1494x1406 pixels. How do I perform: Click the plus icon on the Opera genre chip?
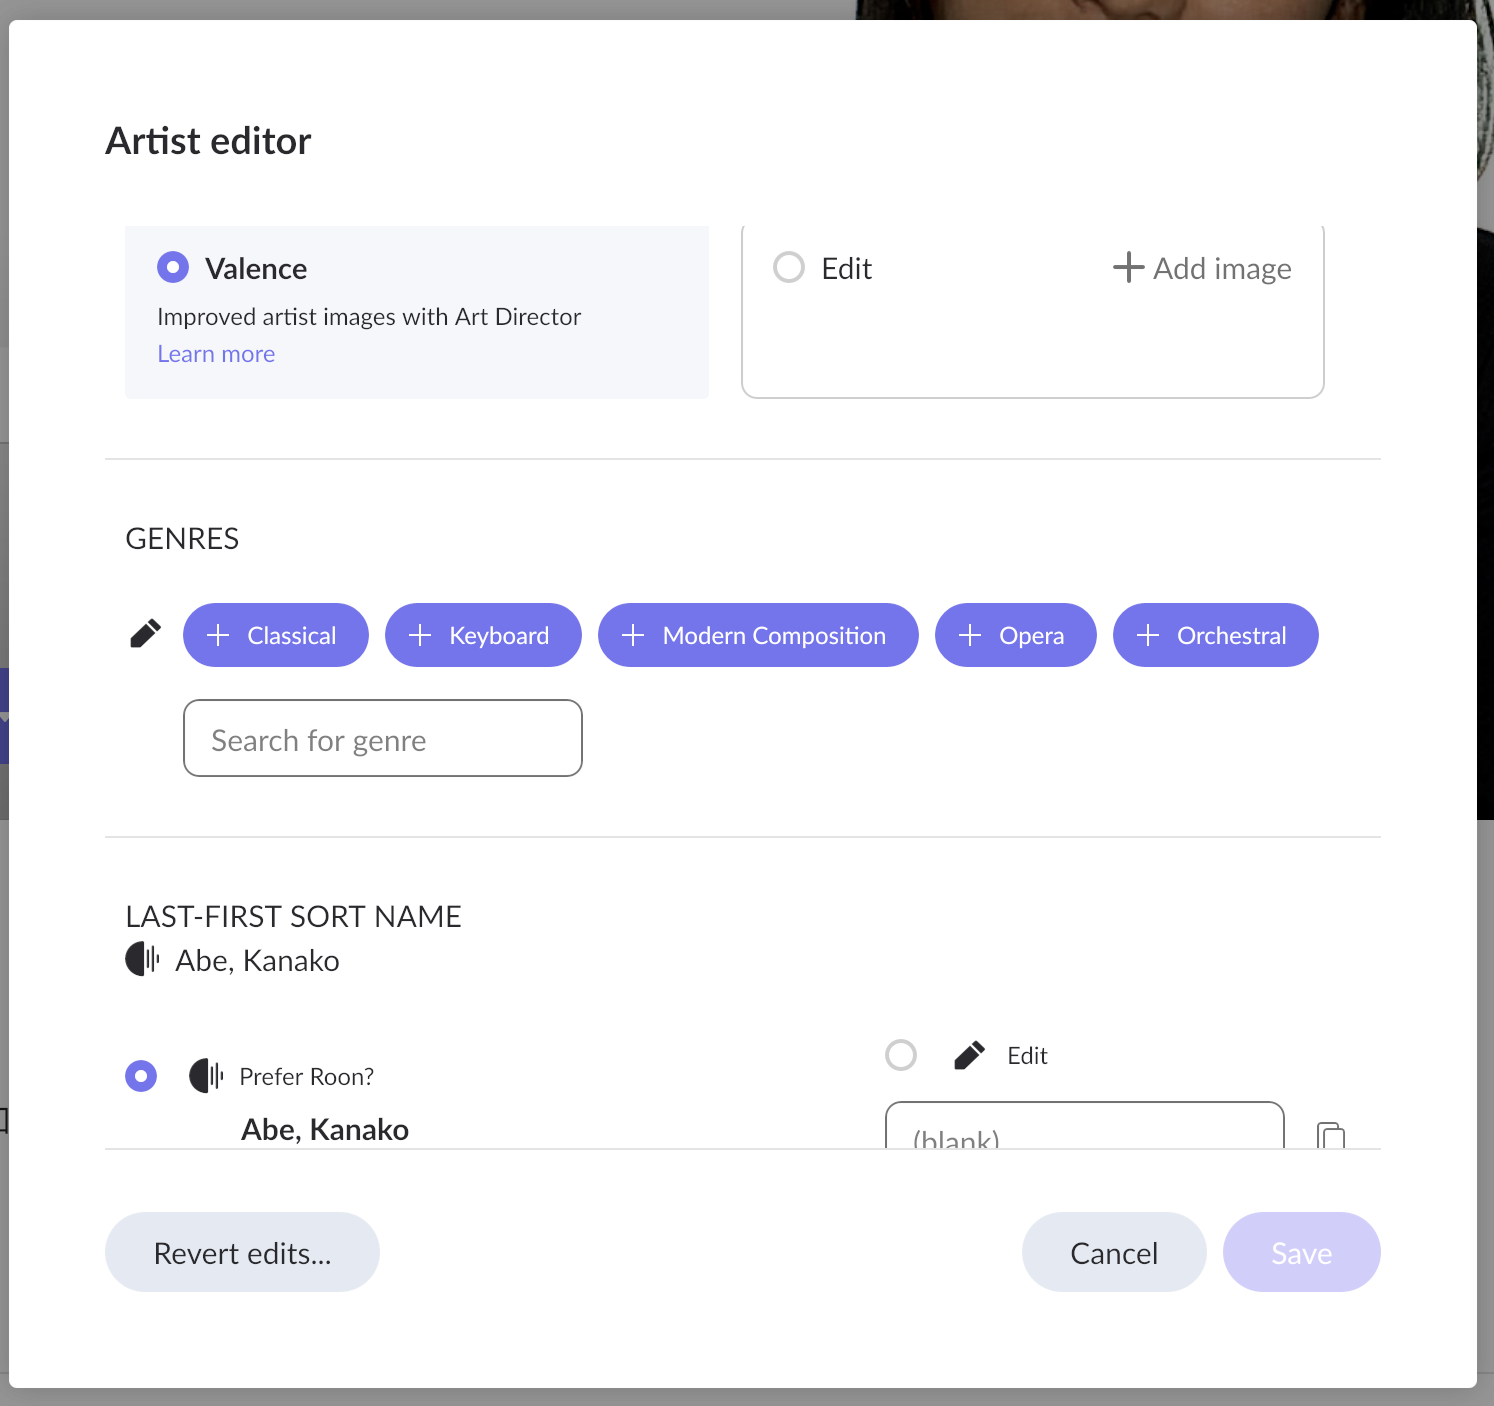point(968,635)
